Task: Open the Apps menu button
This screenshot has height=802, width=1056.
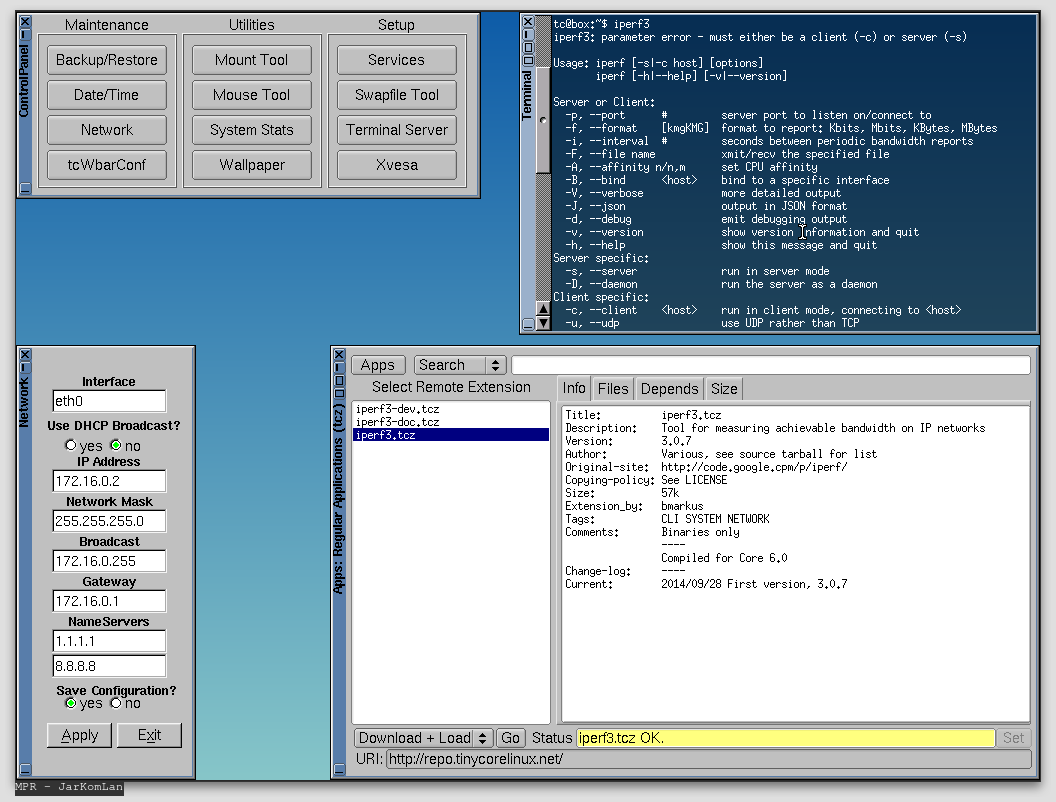Action: [378, 366]
